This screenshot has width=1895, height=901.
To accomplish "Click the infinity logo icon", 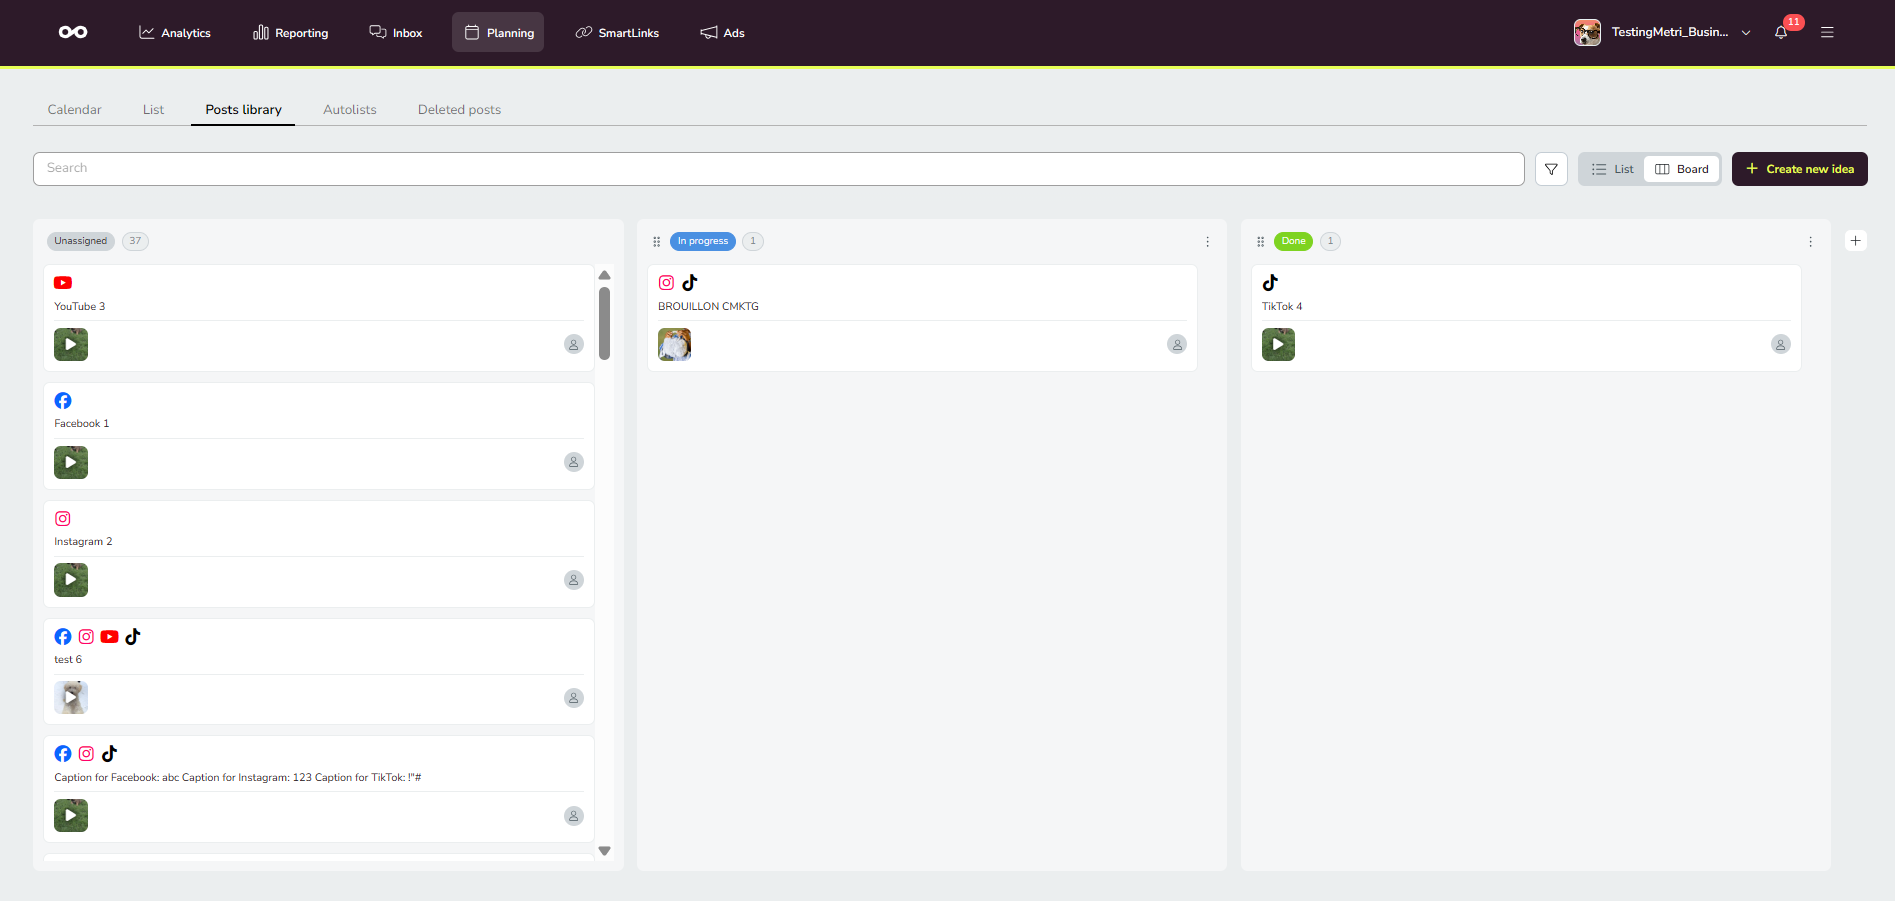I will tap(73, 32).
